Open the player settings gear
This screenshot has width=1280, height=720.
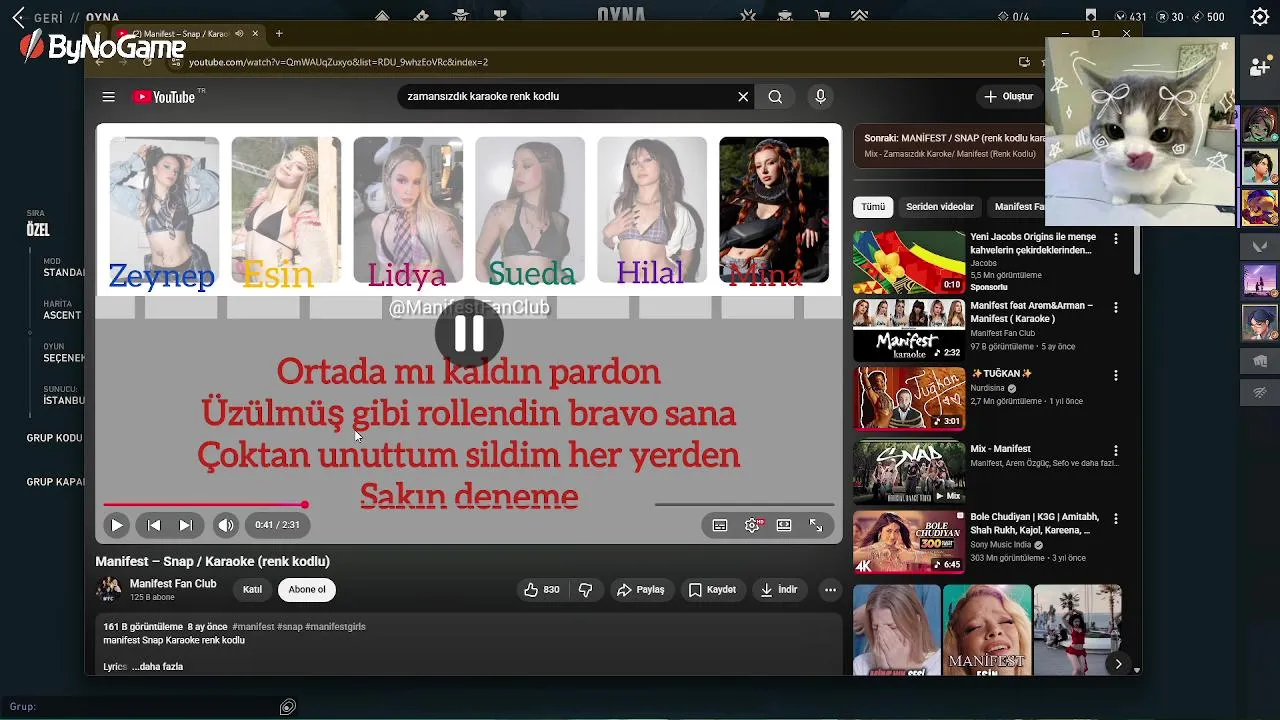point(752,525)
